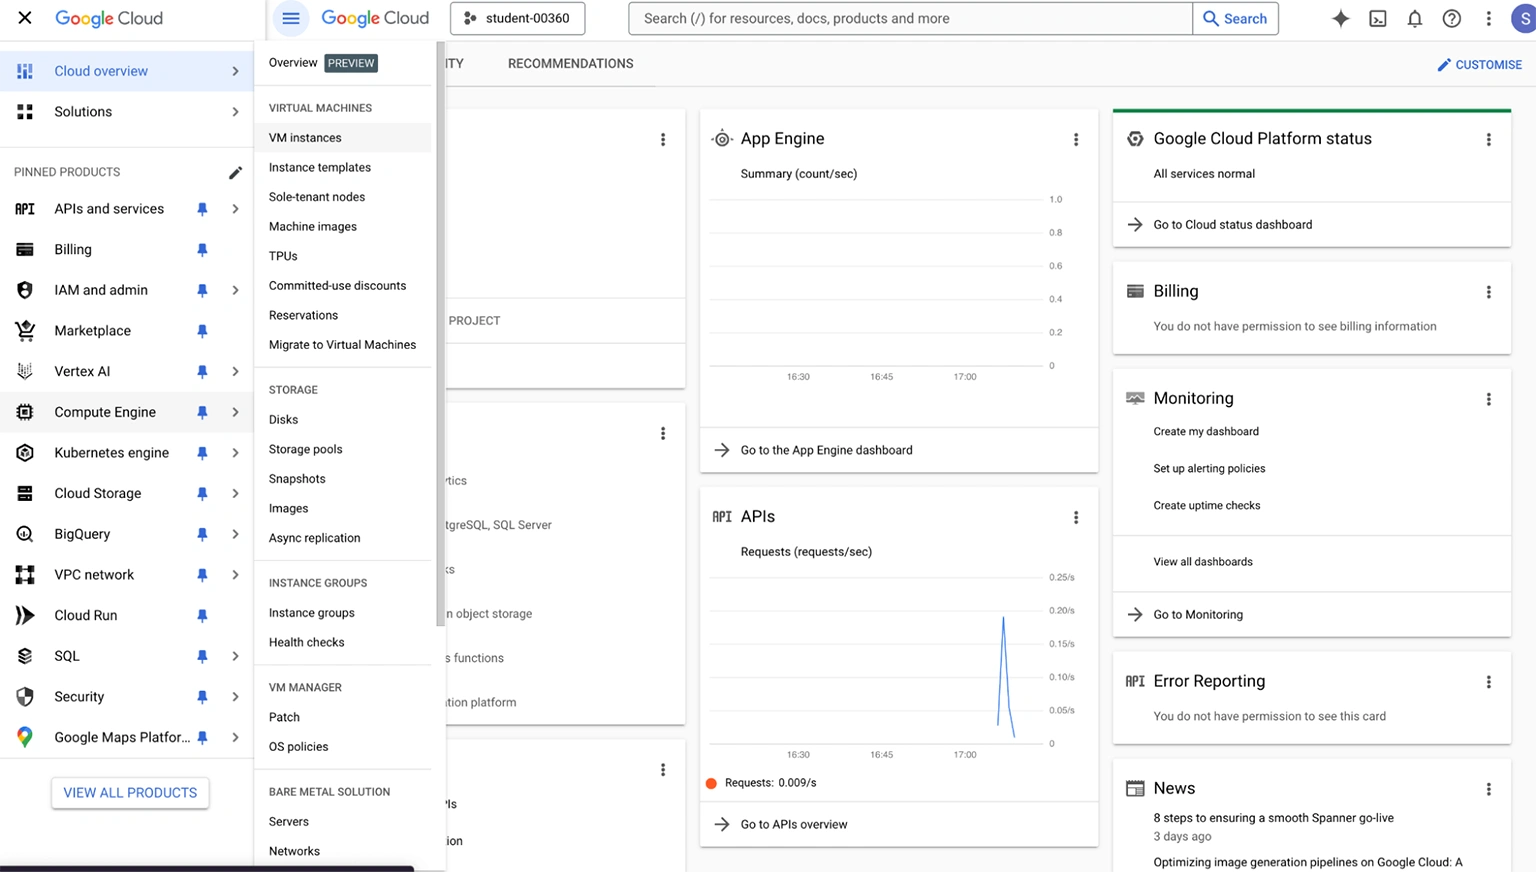Unpin Cloud Storage product
Image resolution: width=1536 pixels, height=872 pixels.
click(202, 493)
